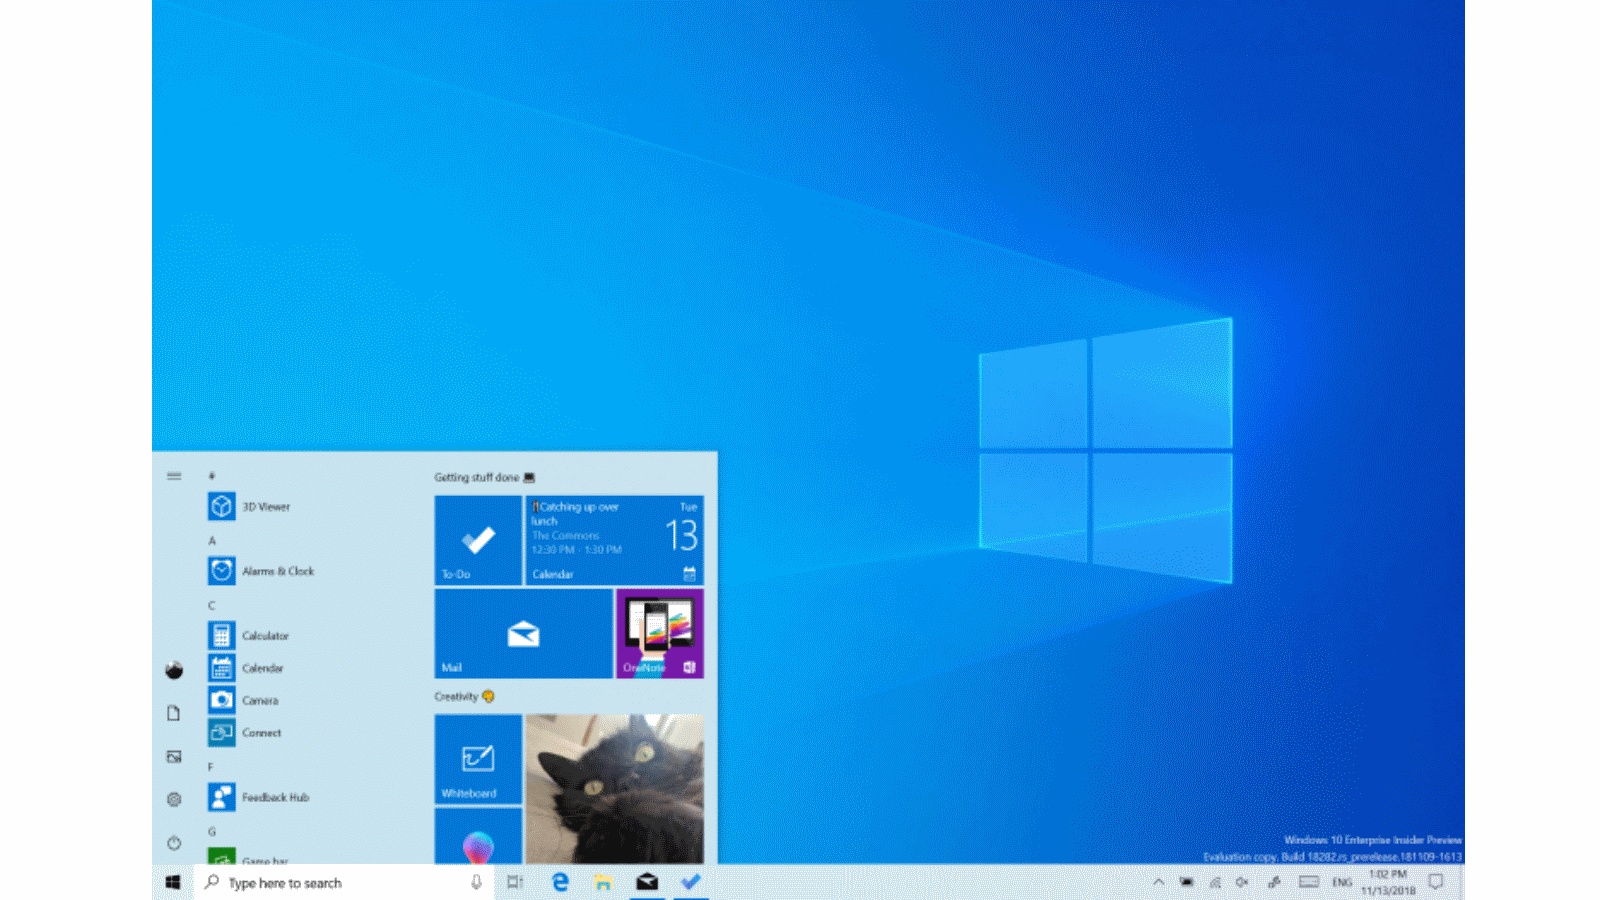Jump to apps via the letter C header

(x=210, y=603)
